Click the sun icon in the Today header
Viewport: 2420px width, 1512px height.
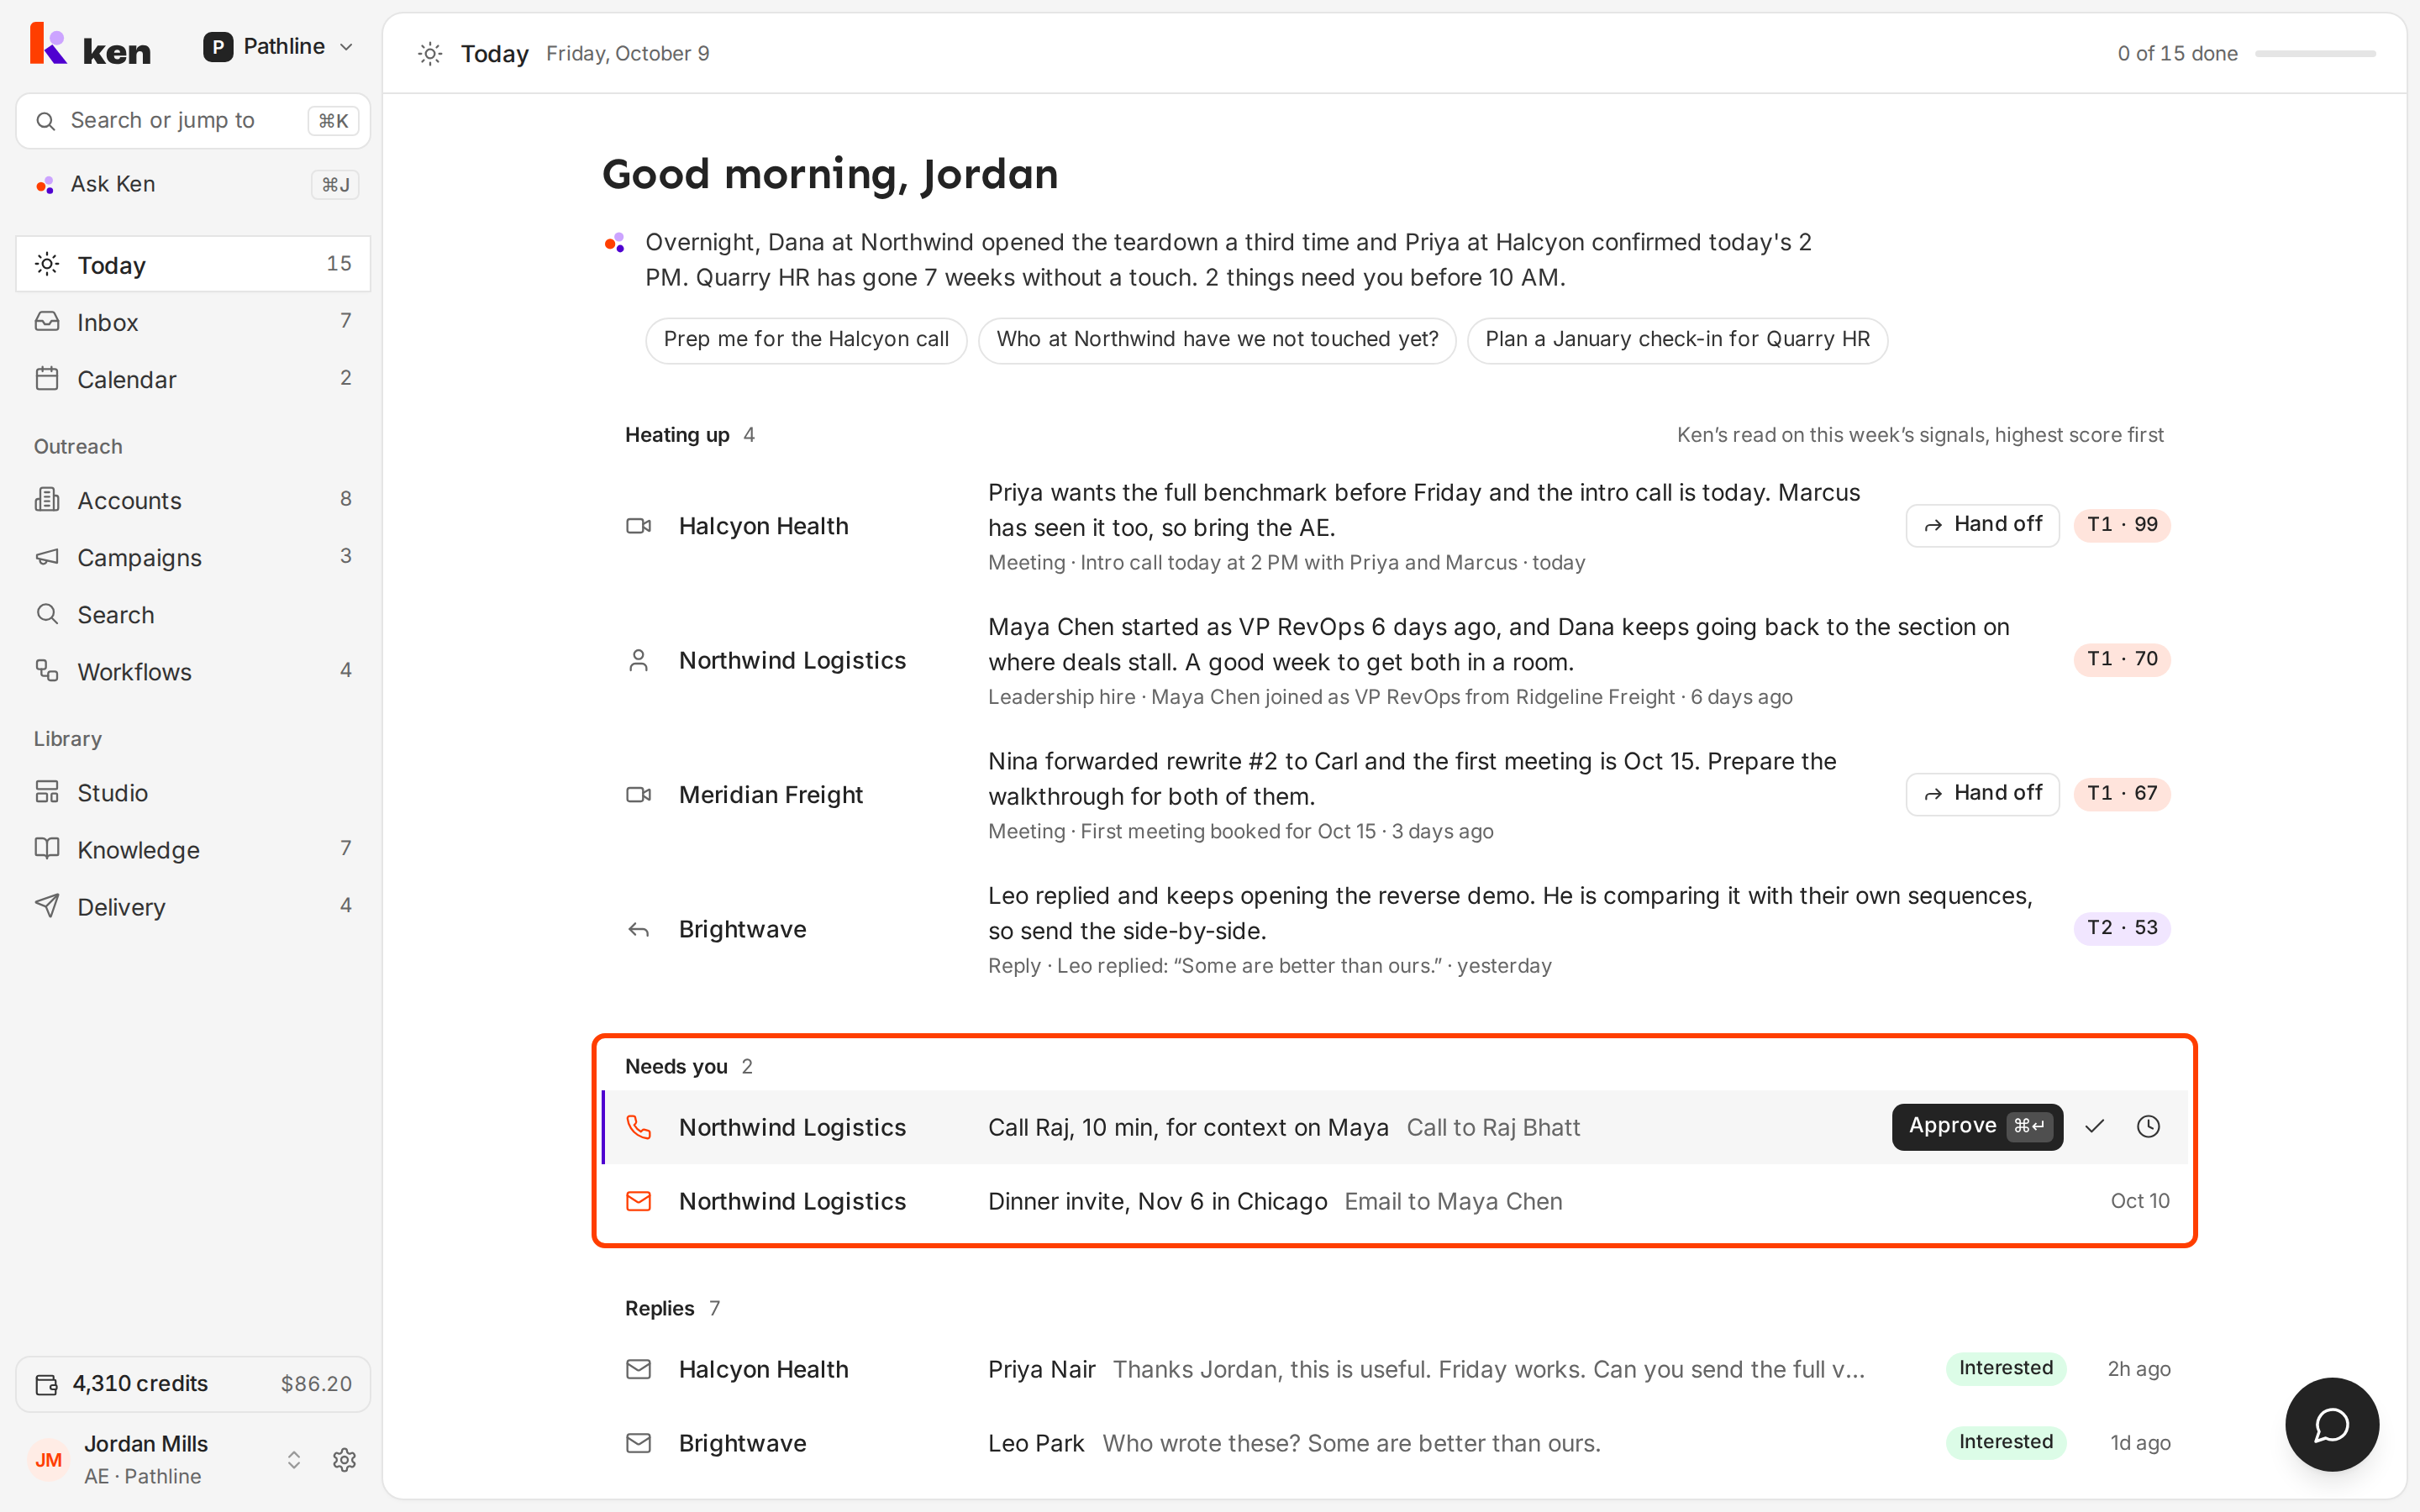pos(430,54)
